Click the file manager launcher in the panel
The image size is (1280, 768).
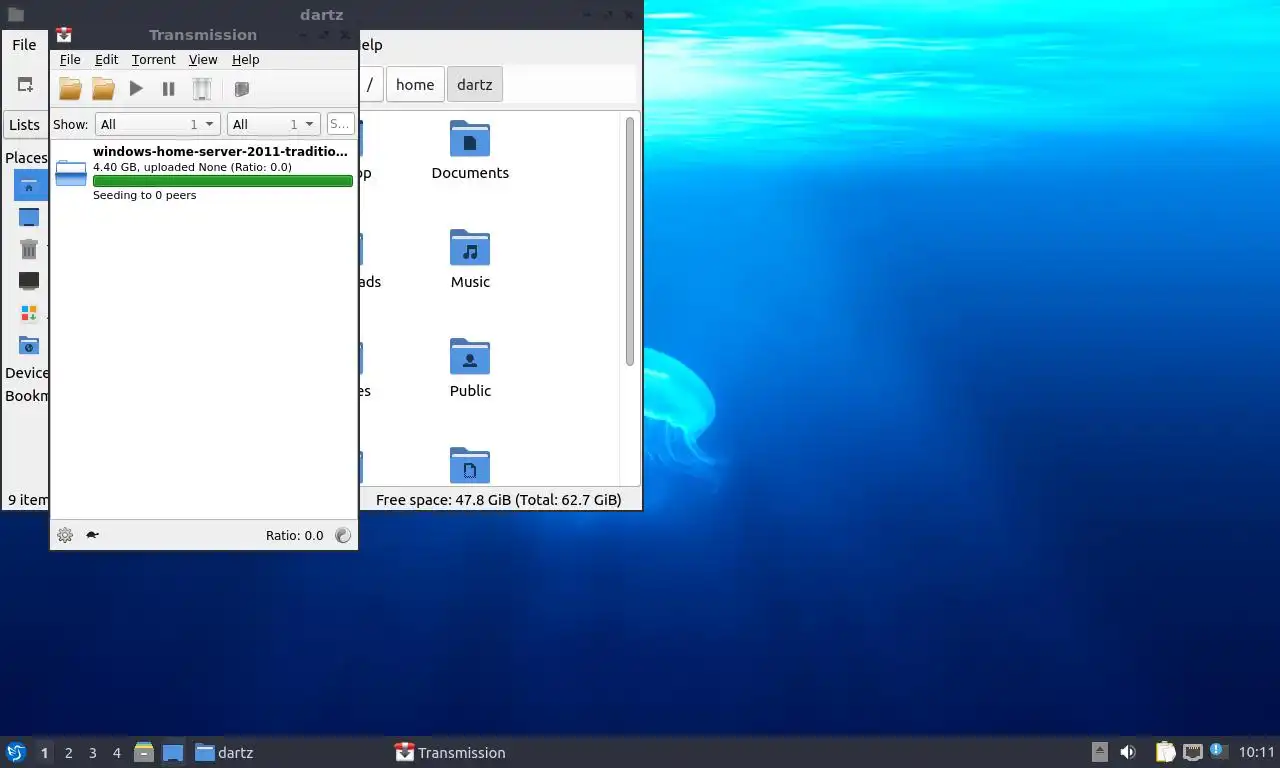click(x=144, y=752)
